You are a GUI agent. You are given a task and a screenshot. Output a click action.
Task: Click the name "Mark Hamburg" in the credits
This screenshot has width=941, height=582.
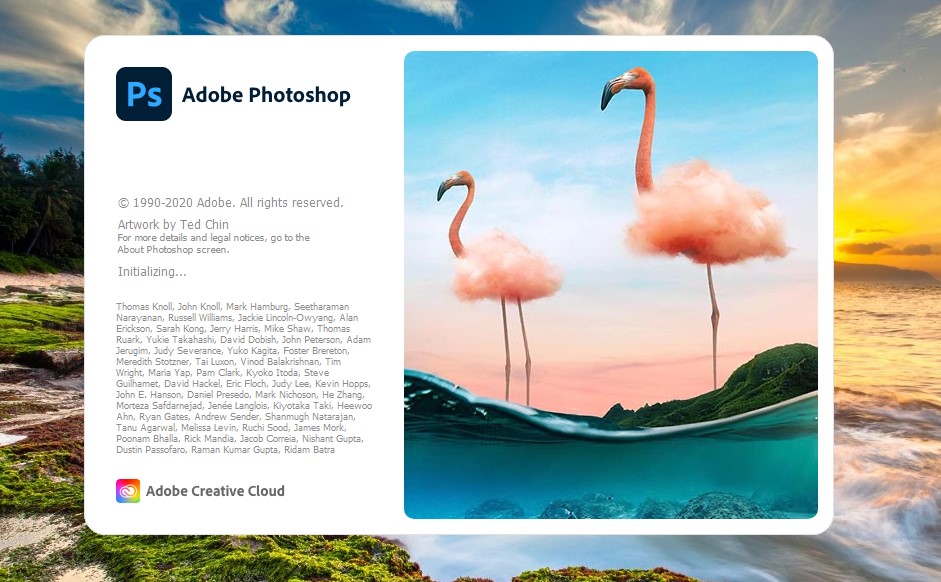(257, 307)
